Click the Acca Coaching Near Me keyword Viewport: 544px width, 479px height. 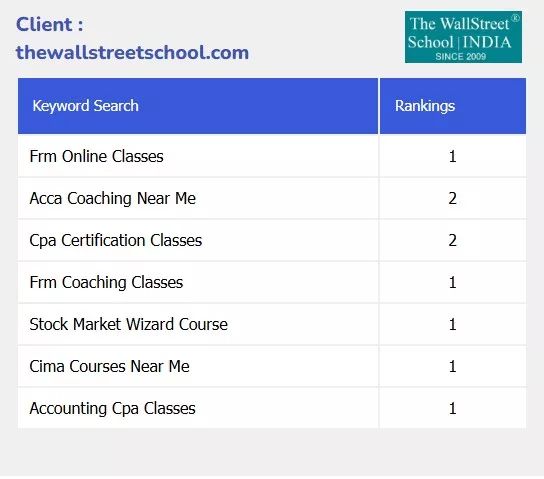(x=113, y=198)
